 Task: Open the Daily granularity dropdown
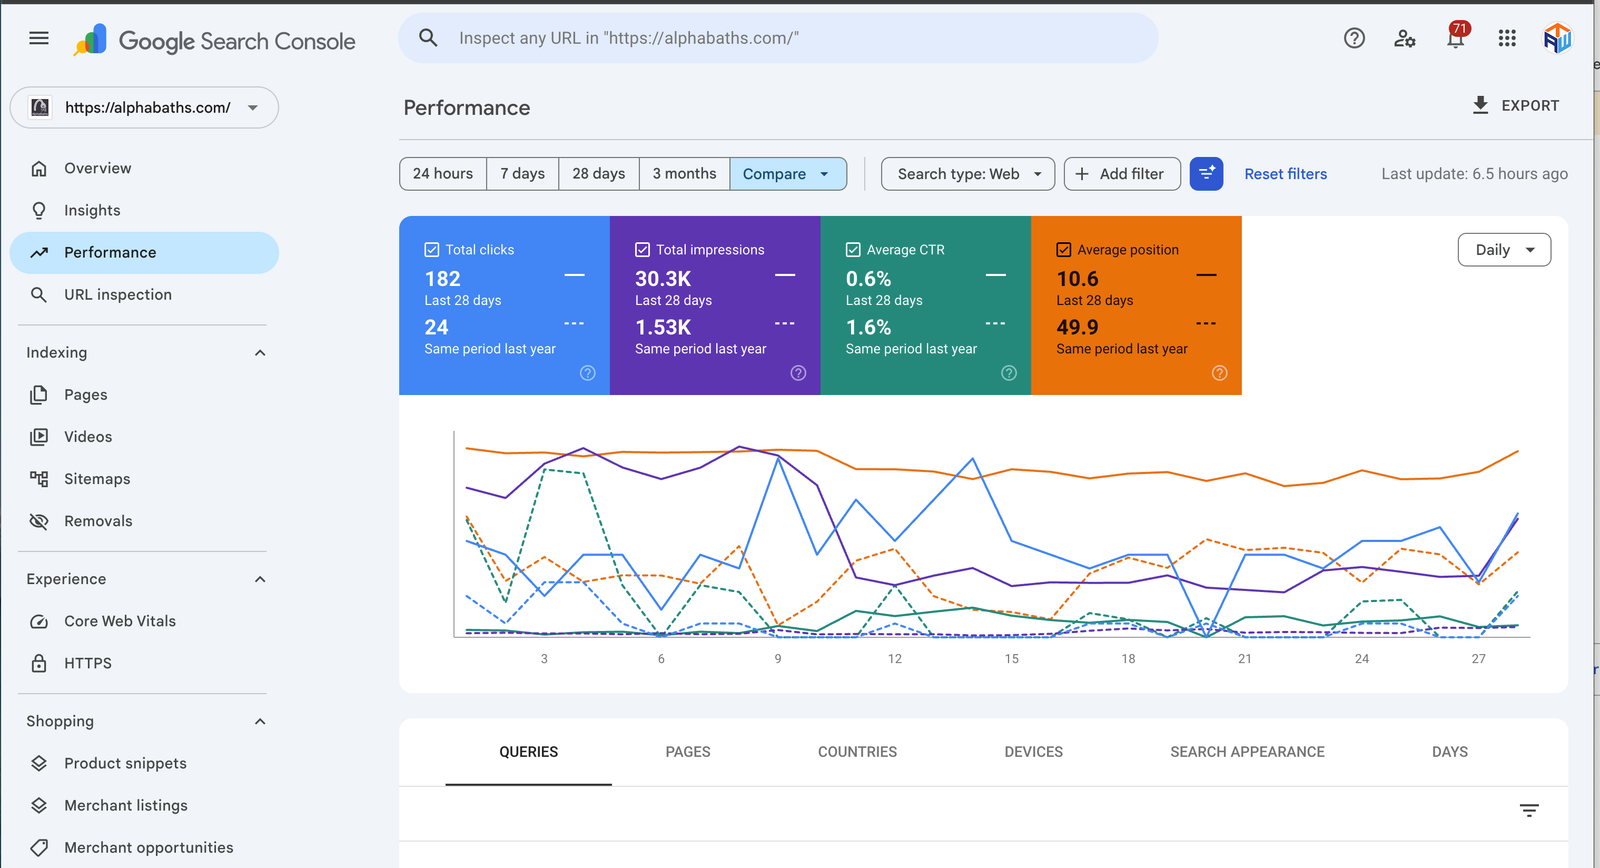1504,250
